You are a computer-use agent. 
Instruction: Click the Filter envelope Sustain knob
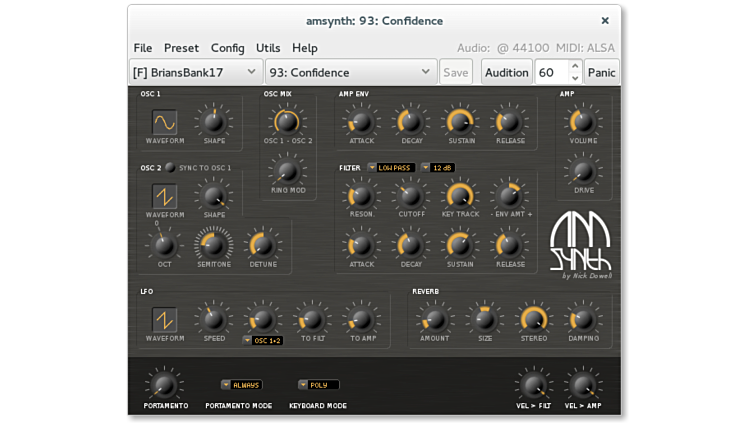[460, 246]
